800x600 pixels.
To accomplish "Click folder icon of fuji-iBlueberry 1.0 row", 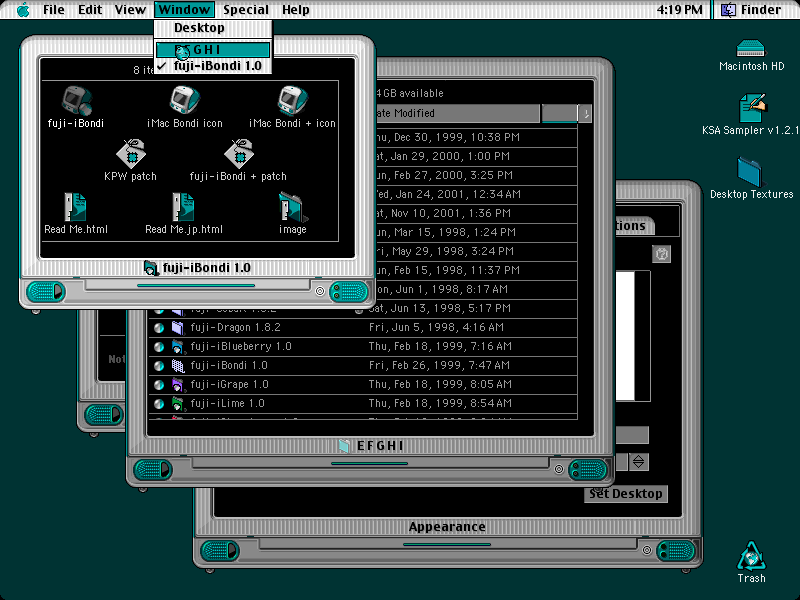I will (x=177, y=346).
